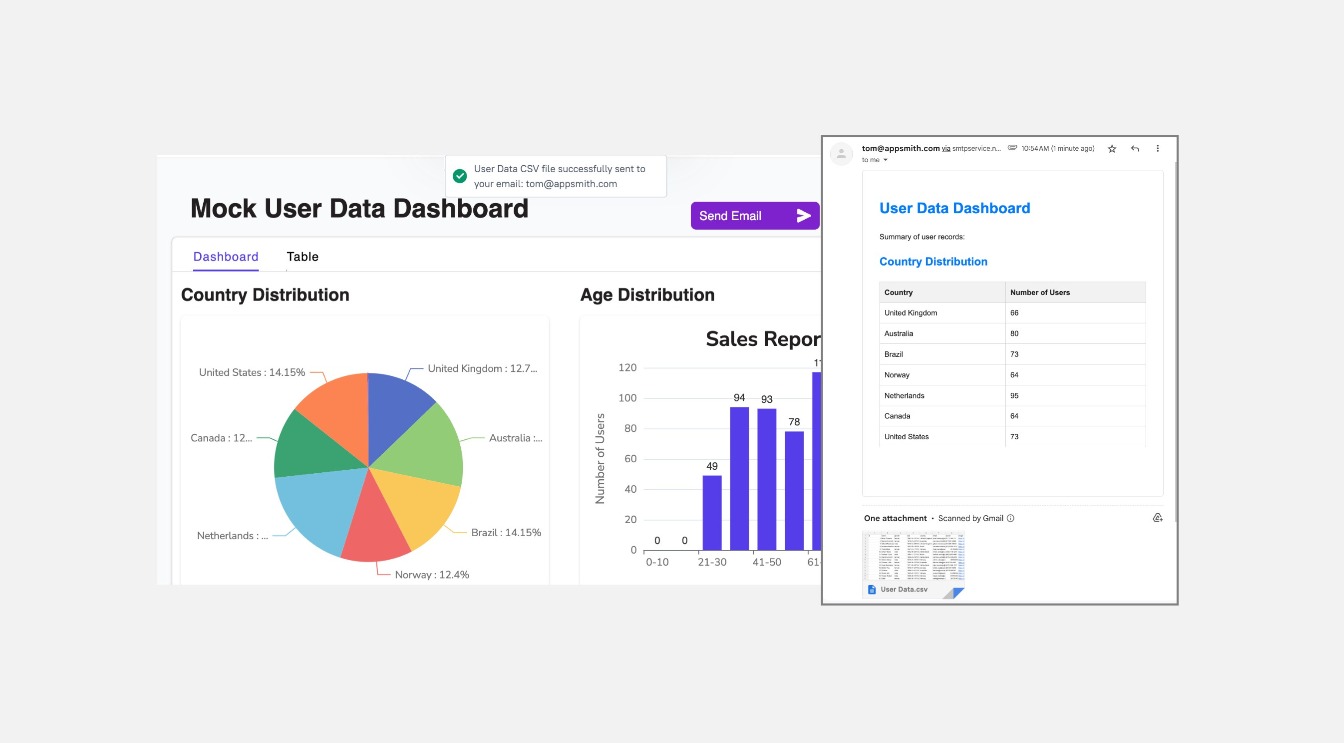This screenshot has height=743, width=1344.
Task: Switch to the Table tab
Action: 302,257
